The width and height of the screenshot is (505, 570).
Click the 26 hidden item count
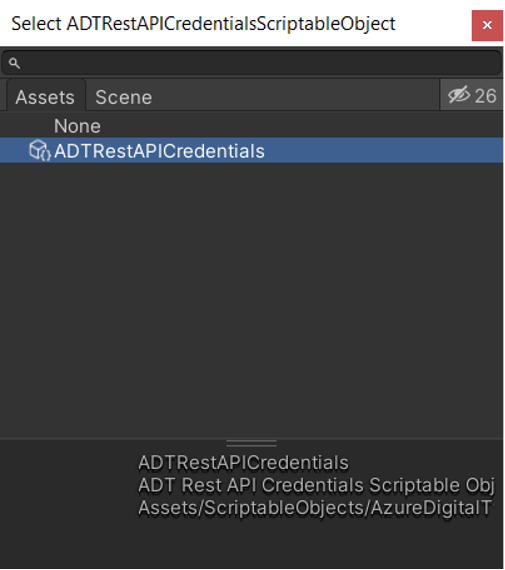[485, 96]
